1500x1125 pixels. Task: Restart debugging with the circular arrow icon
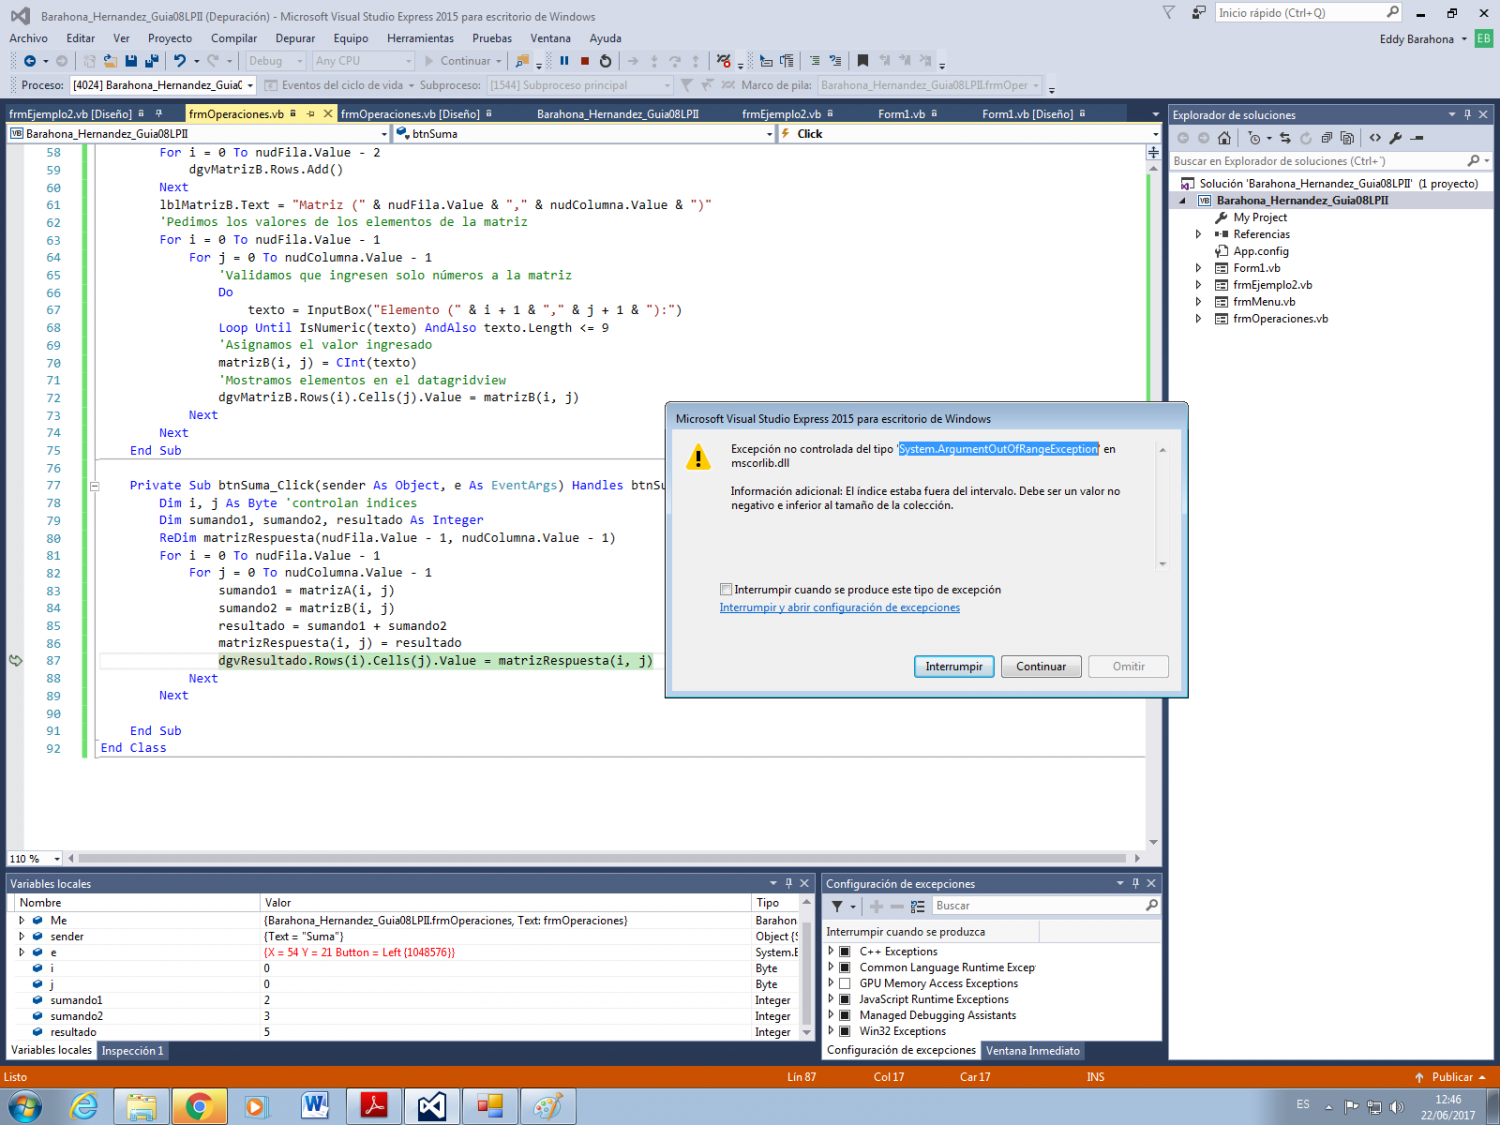click(x=605, y=61)
